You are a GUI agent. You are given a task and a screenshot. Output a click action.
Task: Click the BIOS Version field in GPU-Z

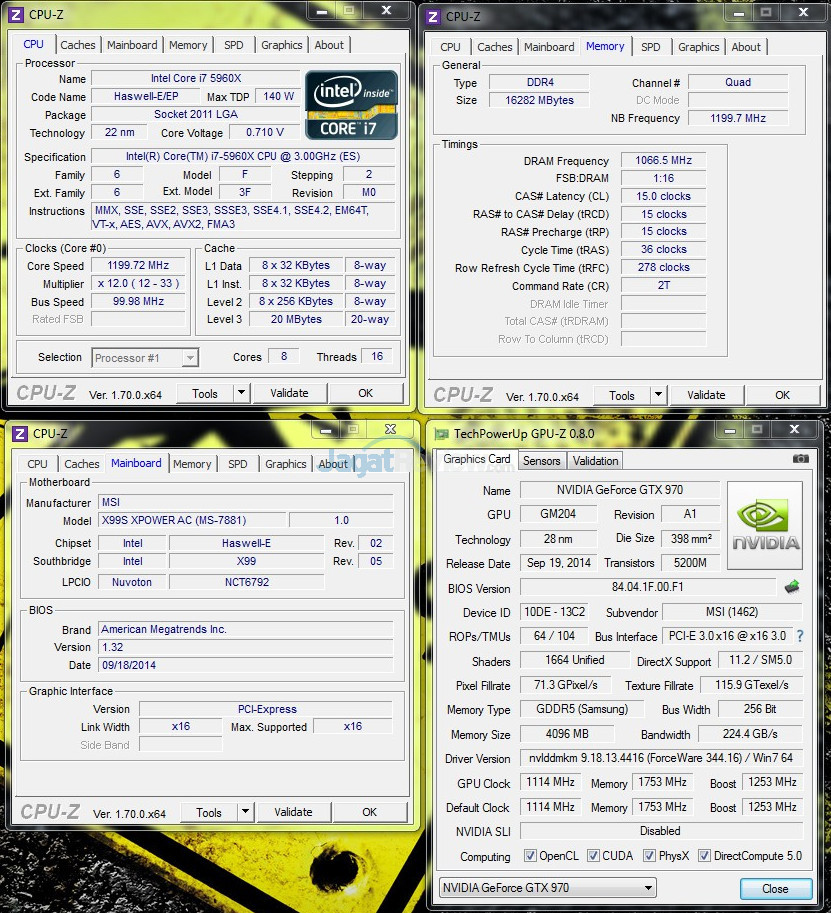[647, 588]
